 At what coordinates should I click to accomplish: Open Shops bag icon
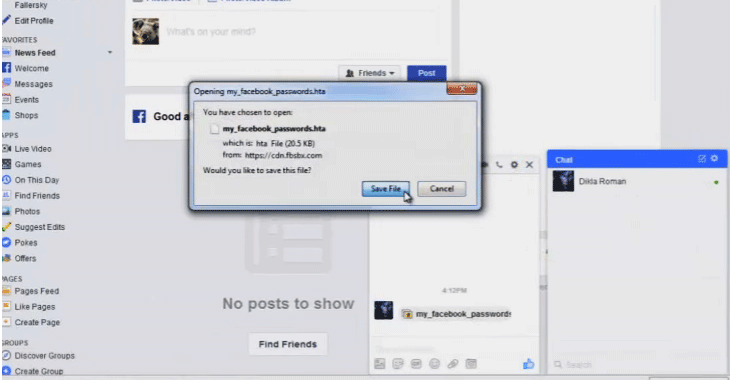coord(6,115)
